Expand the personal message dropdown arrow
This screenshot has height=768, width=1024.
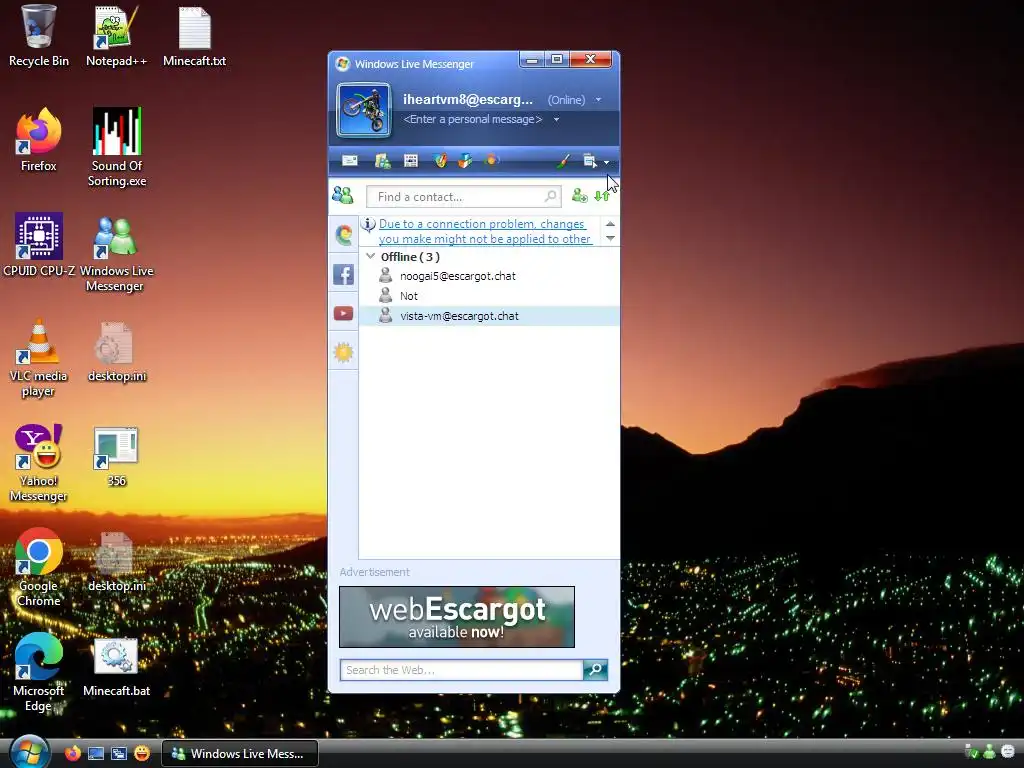[x=556, y=120]
